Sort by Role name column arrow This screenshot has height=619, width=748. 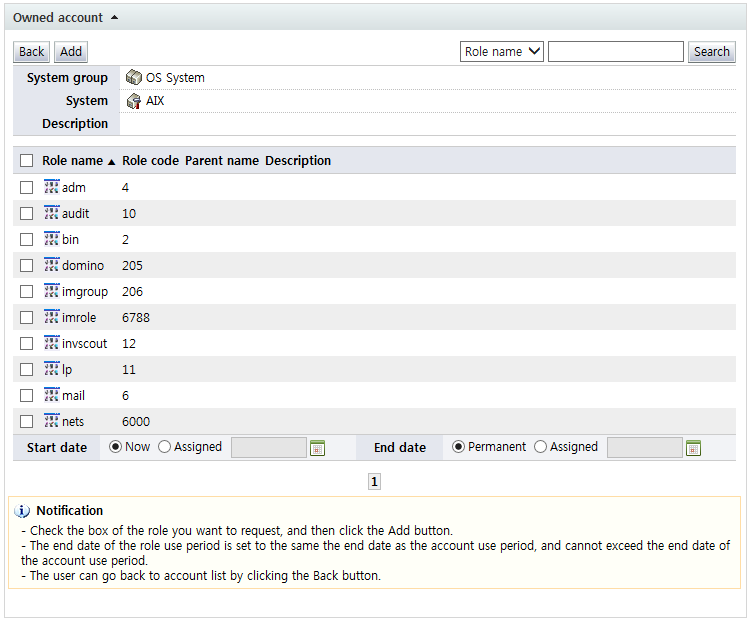click(112, 162)
